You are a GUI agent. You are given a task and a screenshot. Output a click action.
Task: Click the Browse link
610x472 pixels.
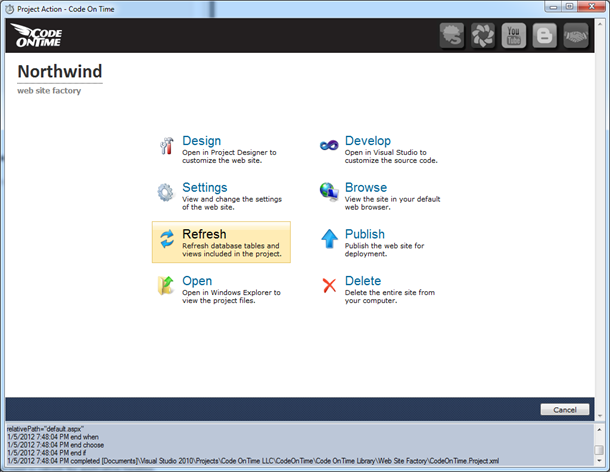pos(366,187)
